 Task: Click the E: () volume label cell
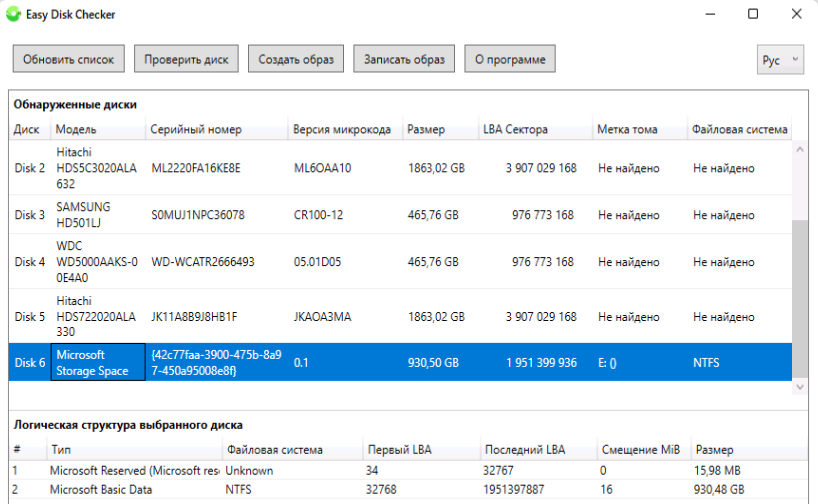click(607, 362)
